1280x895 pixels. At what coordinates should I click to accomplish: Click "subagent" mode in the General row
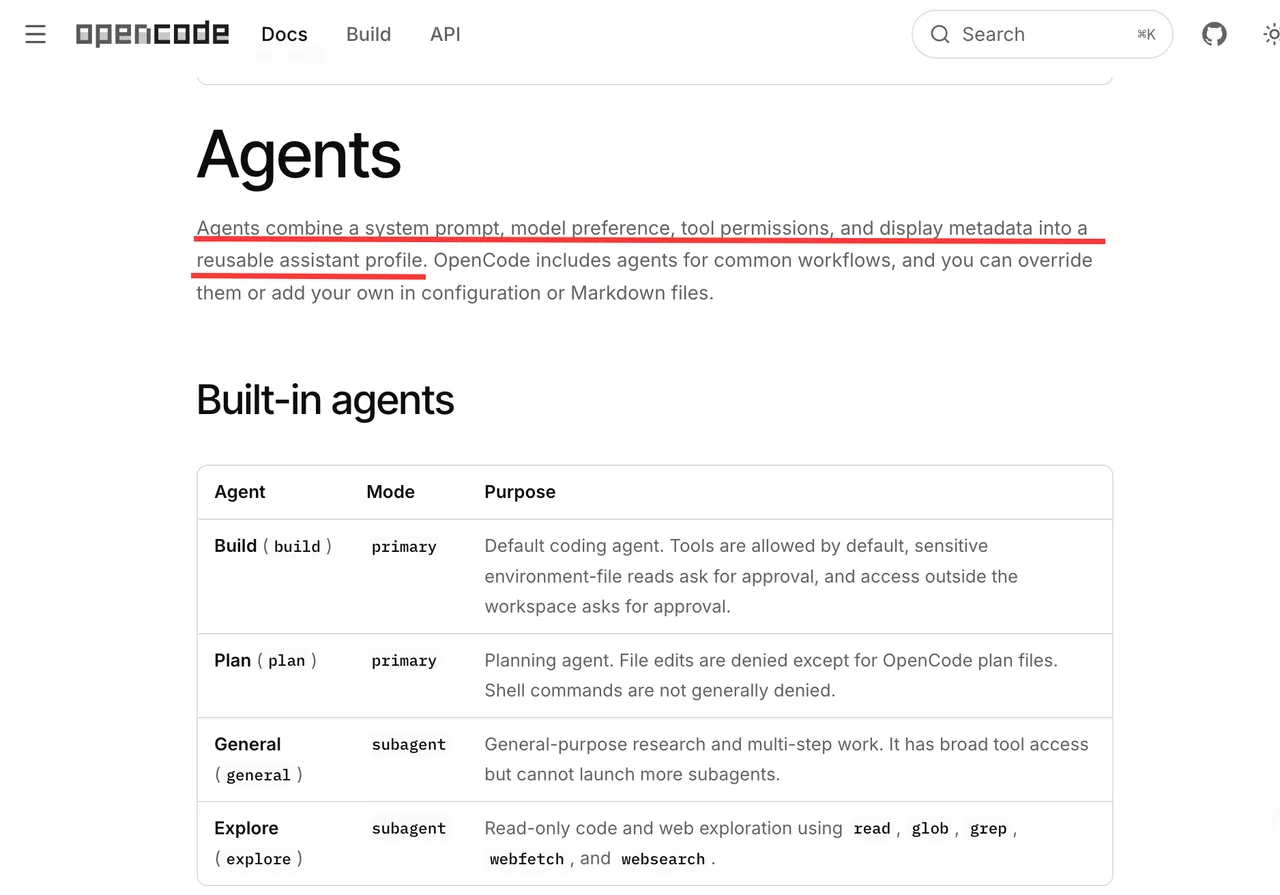tap(408, 745)
